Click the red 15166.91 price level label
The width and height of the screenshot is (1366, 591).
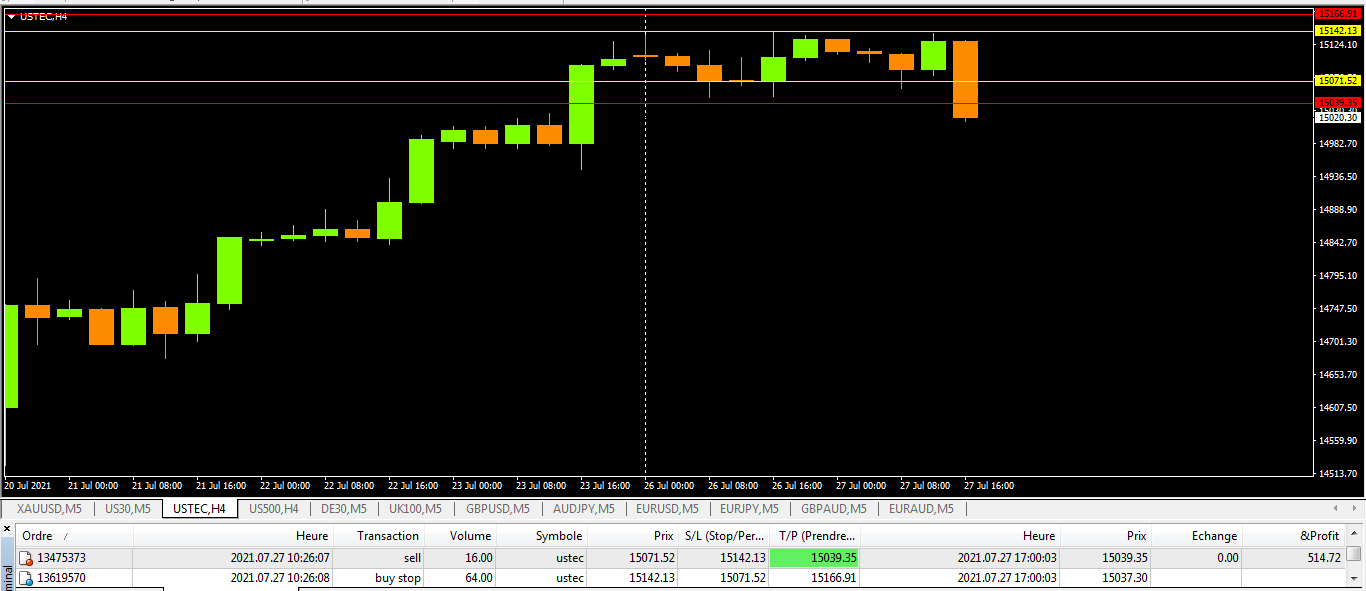pyautogui.click(x=1338, y=14)
